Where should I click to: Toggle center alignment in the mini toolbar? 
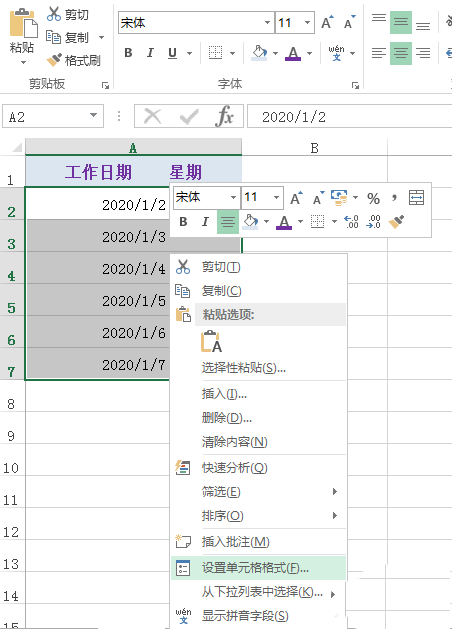click(228, 222)
